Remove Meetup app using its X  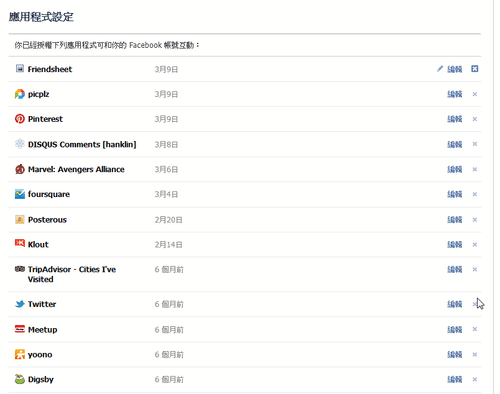tap(475, 329)
